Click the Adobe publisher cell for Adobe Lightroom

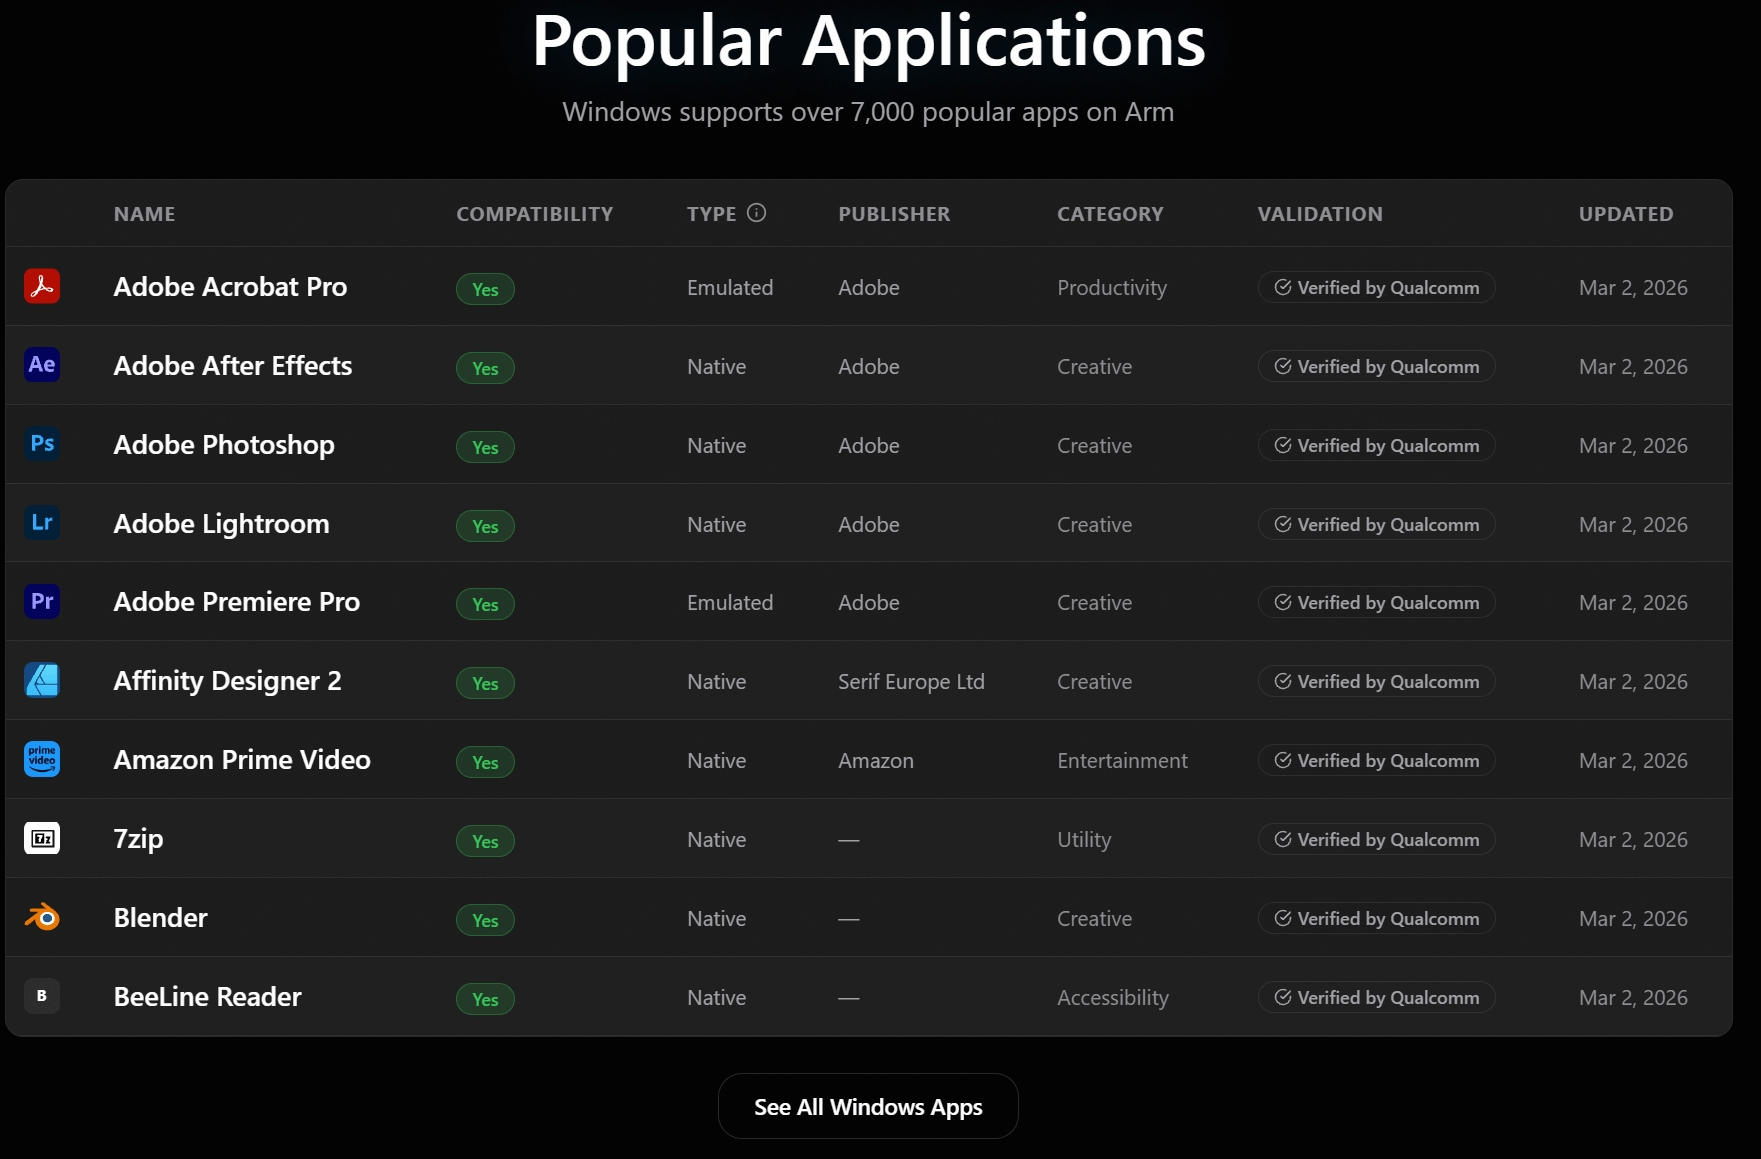coord(869,525)
